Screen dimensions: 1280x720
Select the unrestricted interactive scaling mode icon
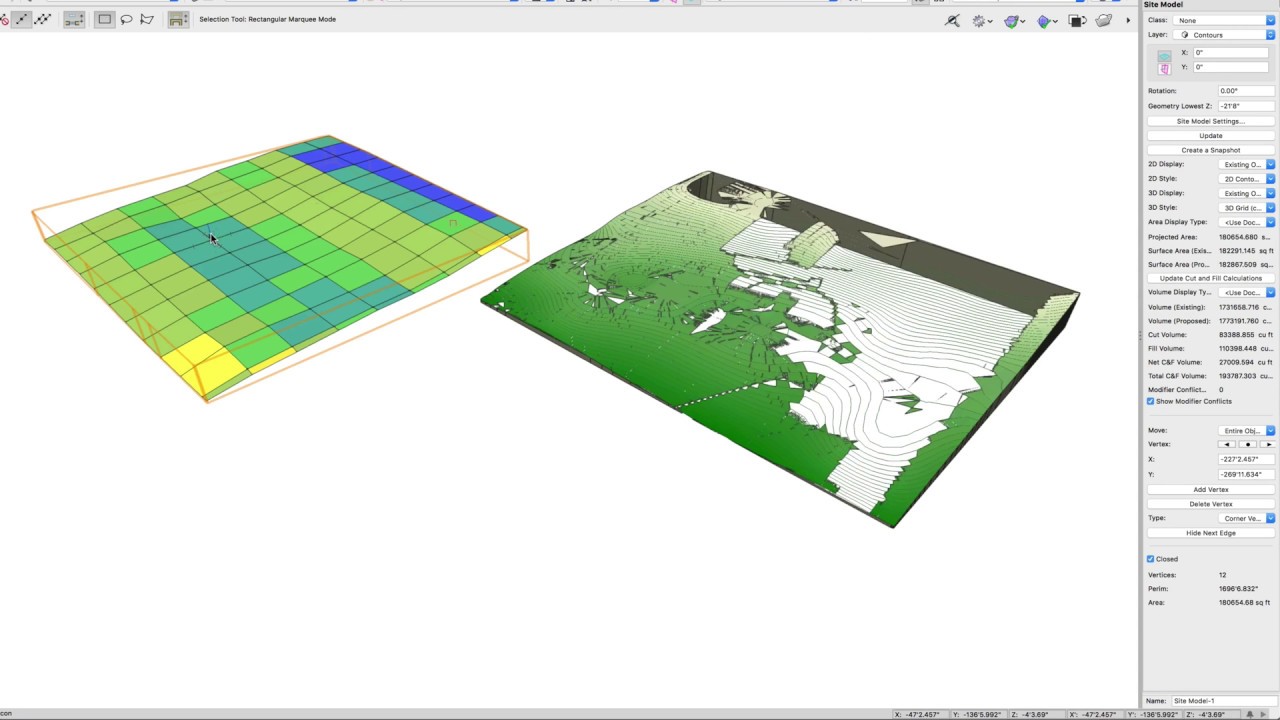click(42, 19)
